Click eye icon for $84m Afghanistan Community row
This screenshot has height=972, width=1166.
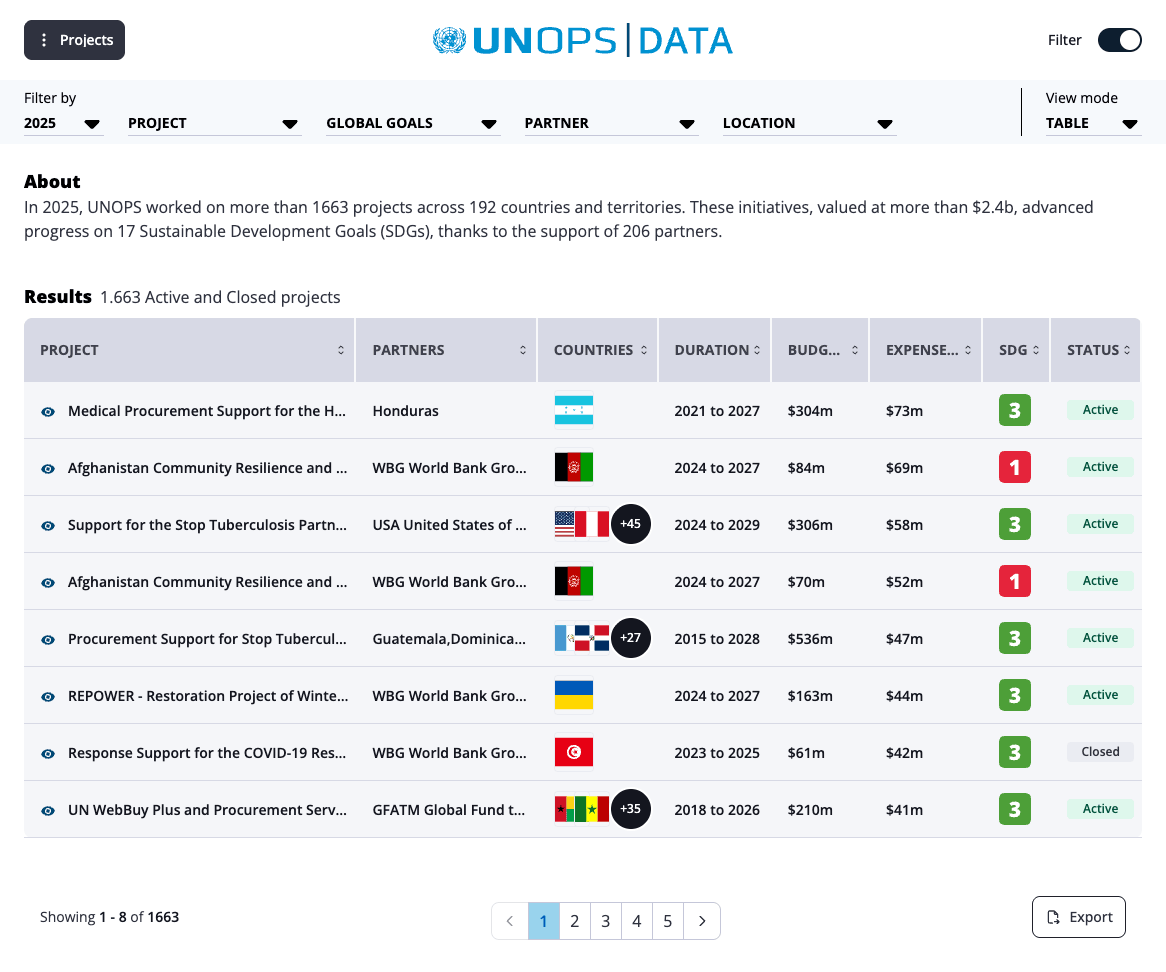tap(48, 469)
